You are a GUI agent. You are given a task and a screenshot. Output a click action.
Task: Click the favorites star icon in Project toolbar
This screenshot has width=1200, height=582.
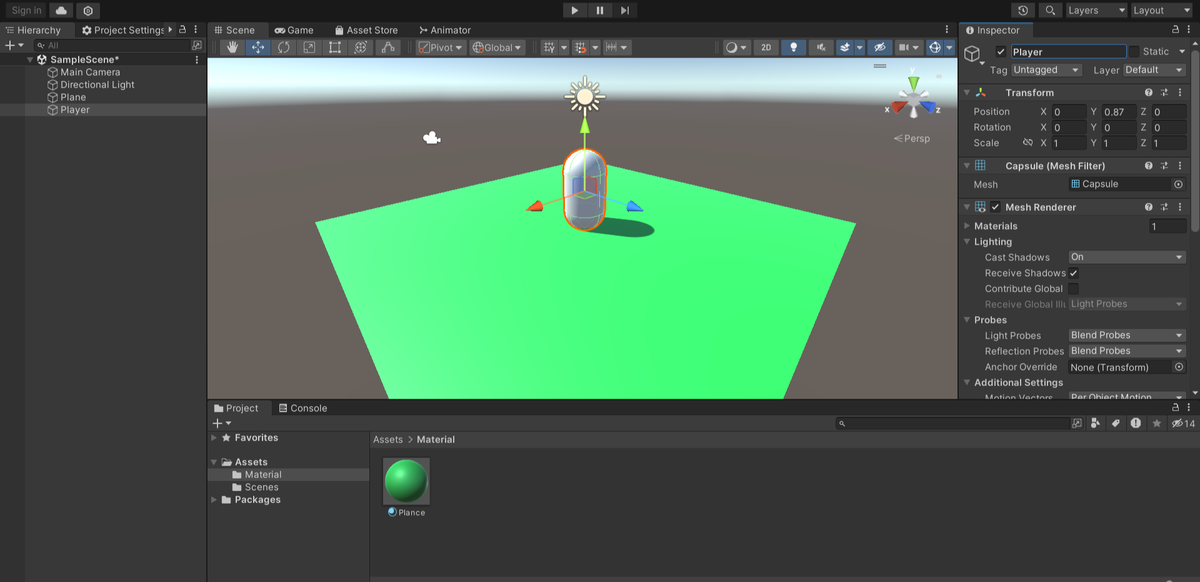[x=1157, y=424]
